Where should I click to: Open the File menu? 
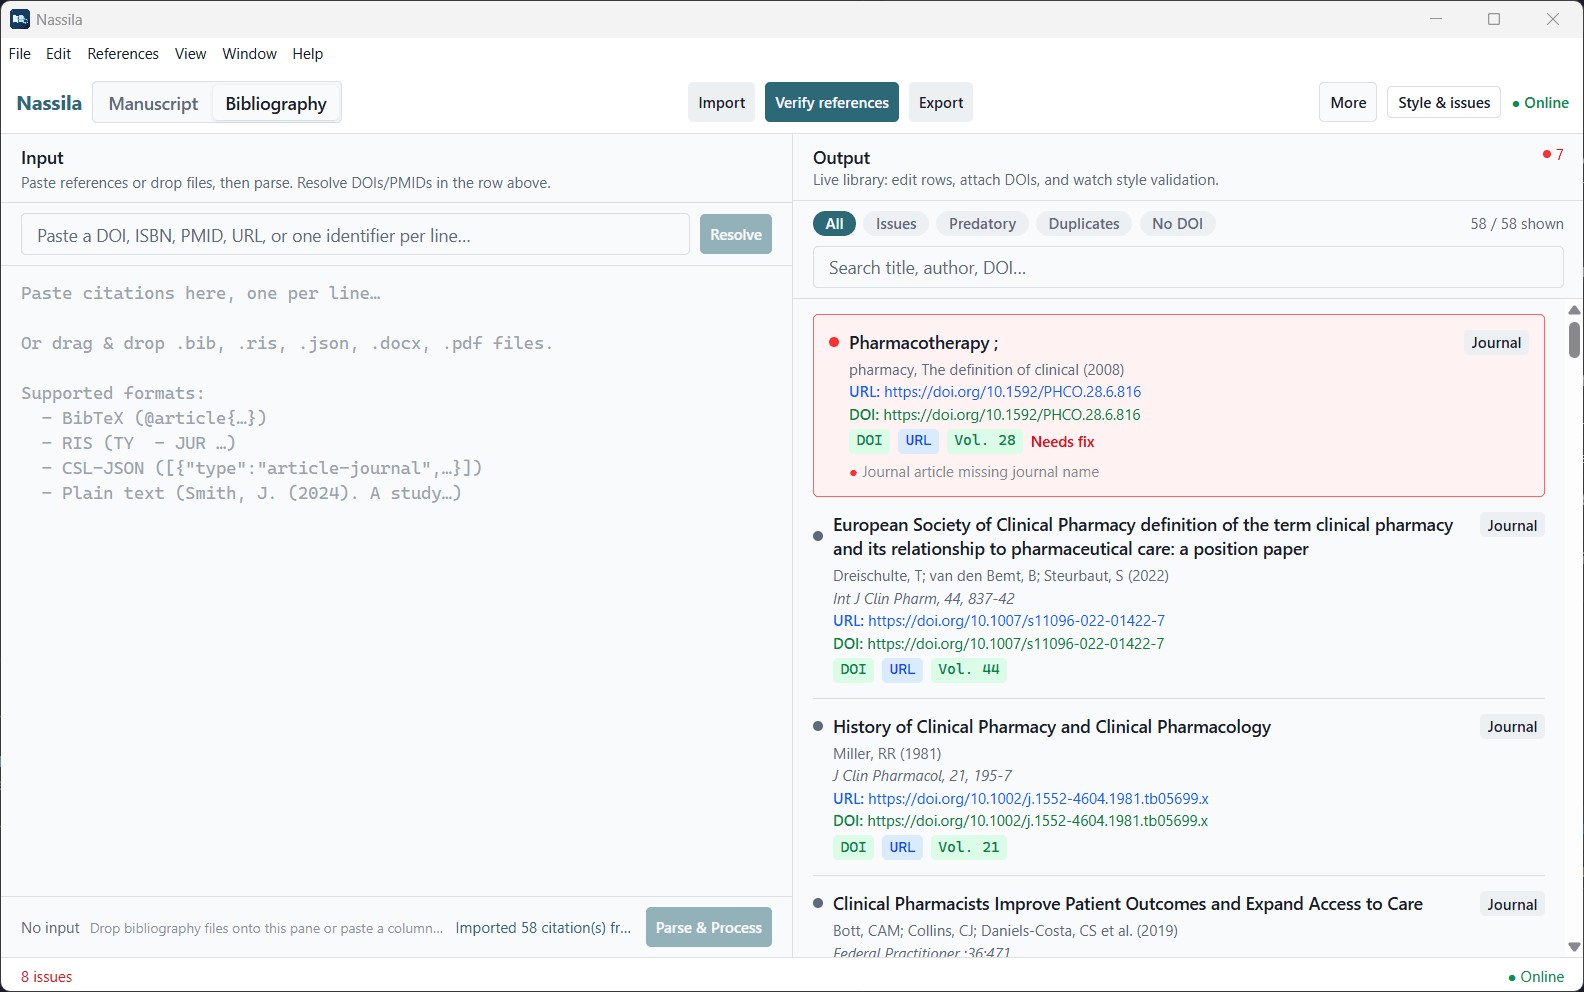point(20,54)
